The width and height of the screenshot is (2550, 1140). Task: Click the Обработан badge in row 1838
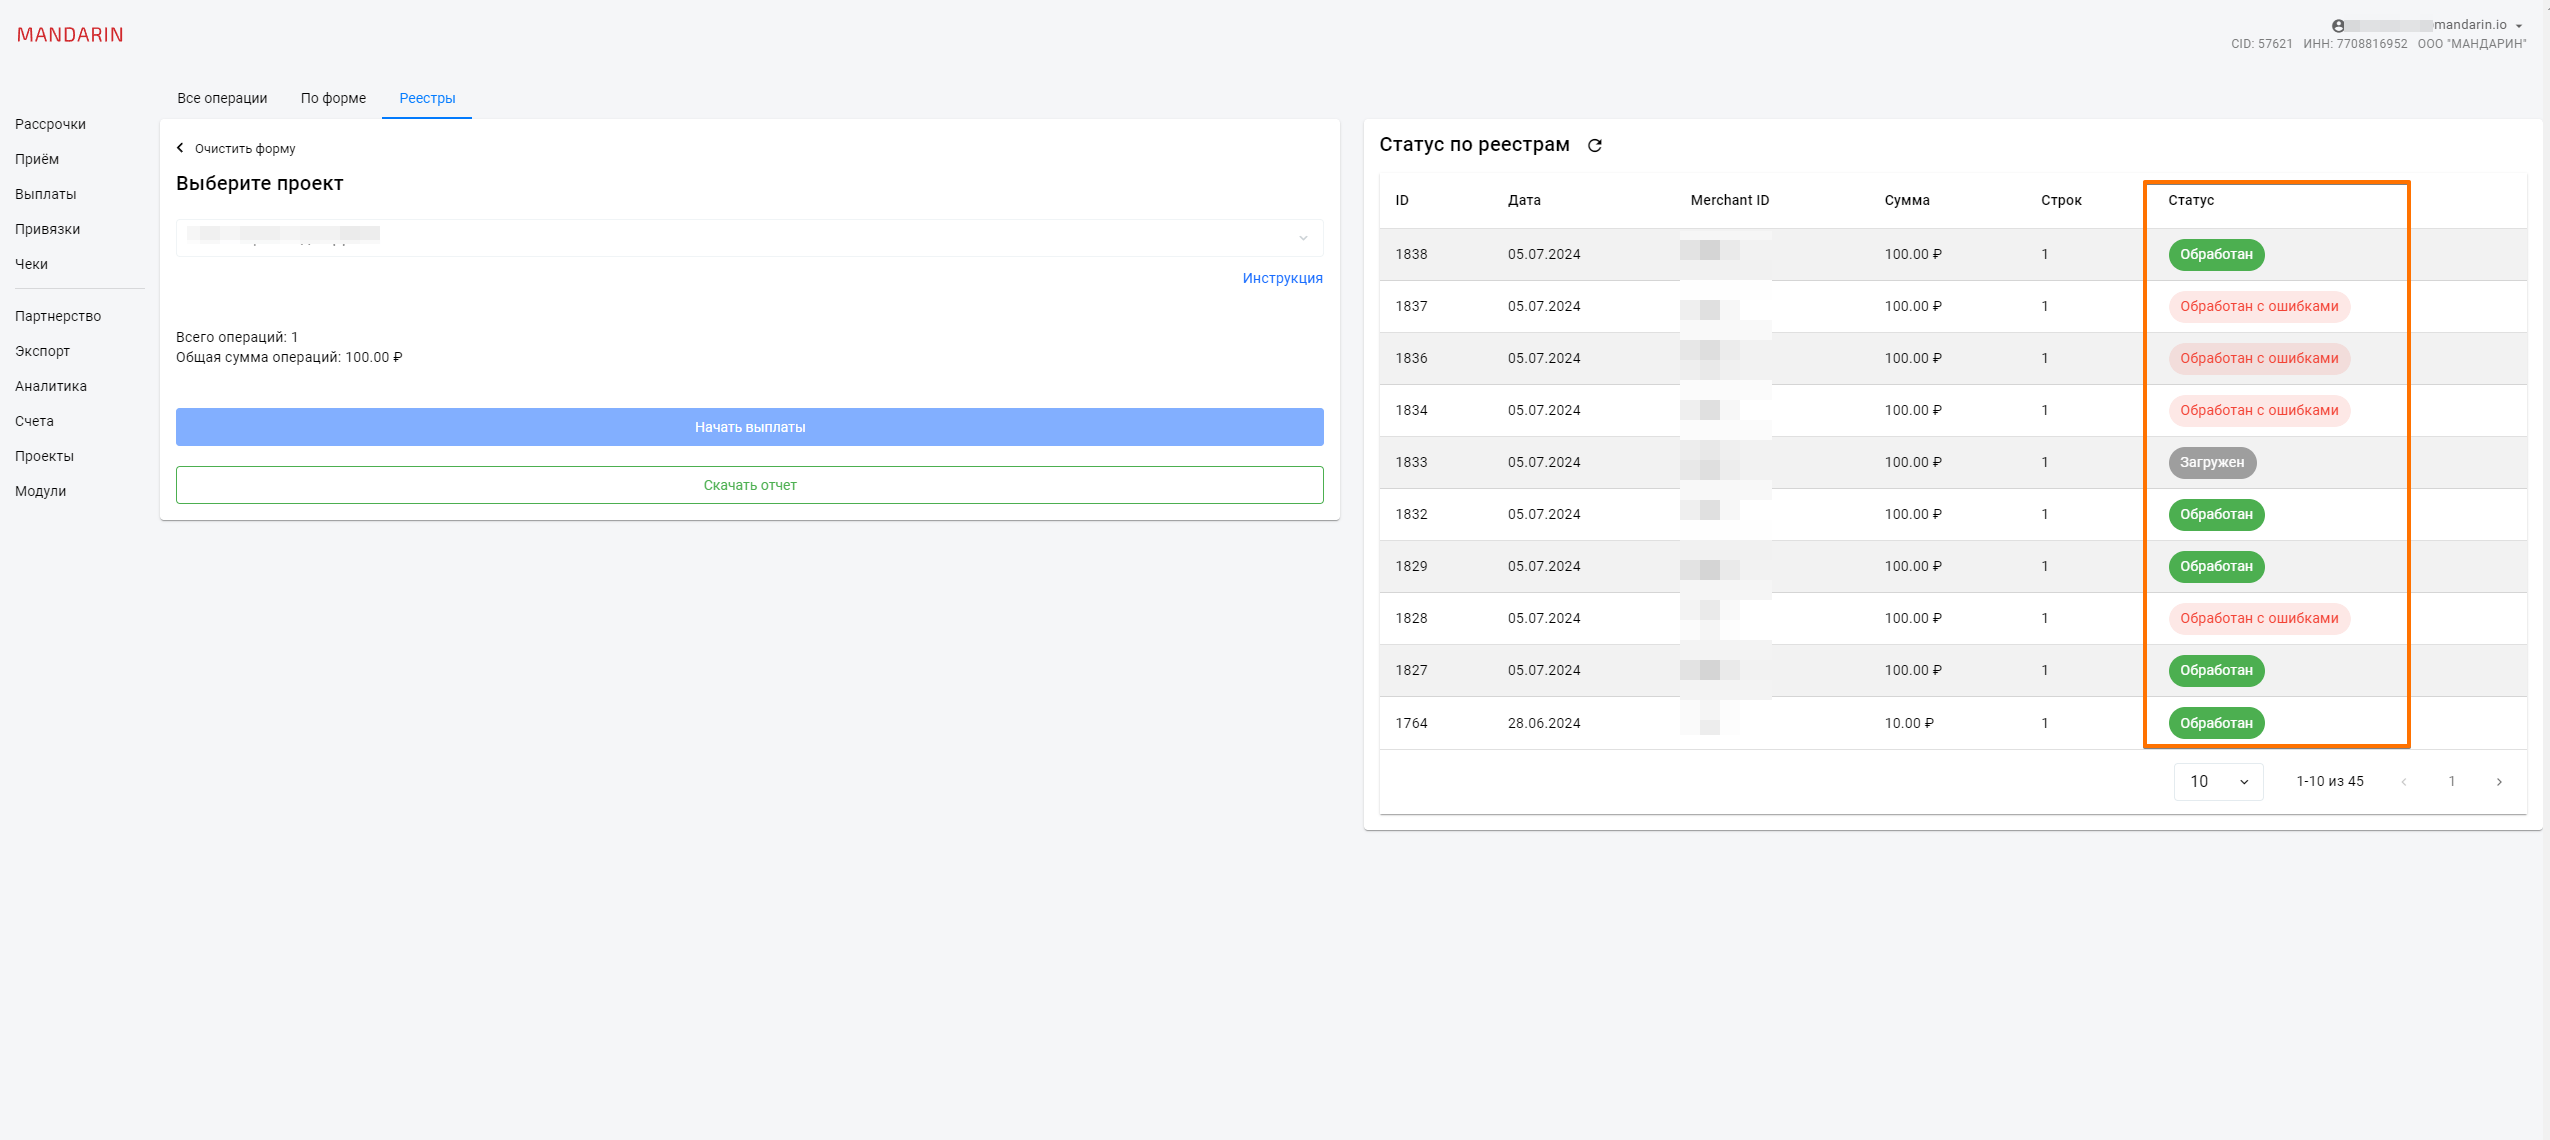pyautogui.click(x=2215, y=254)
